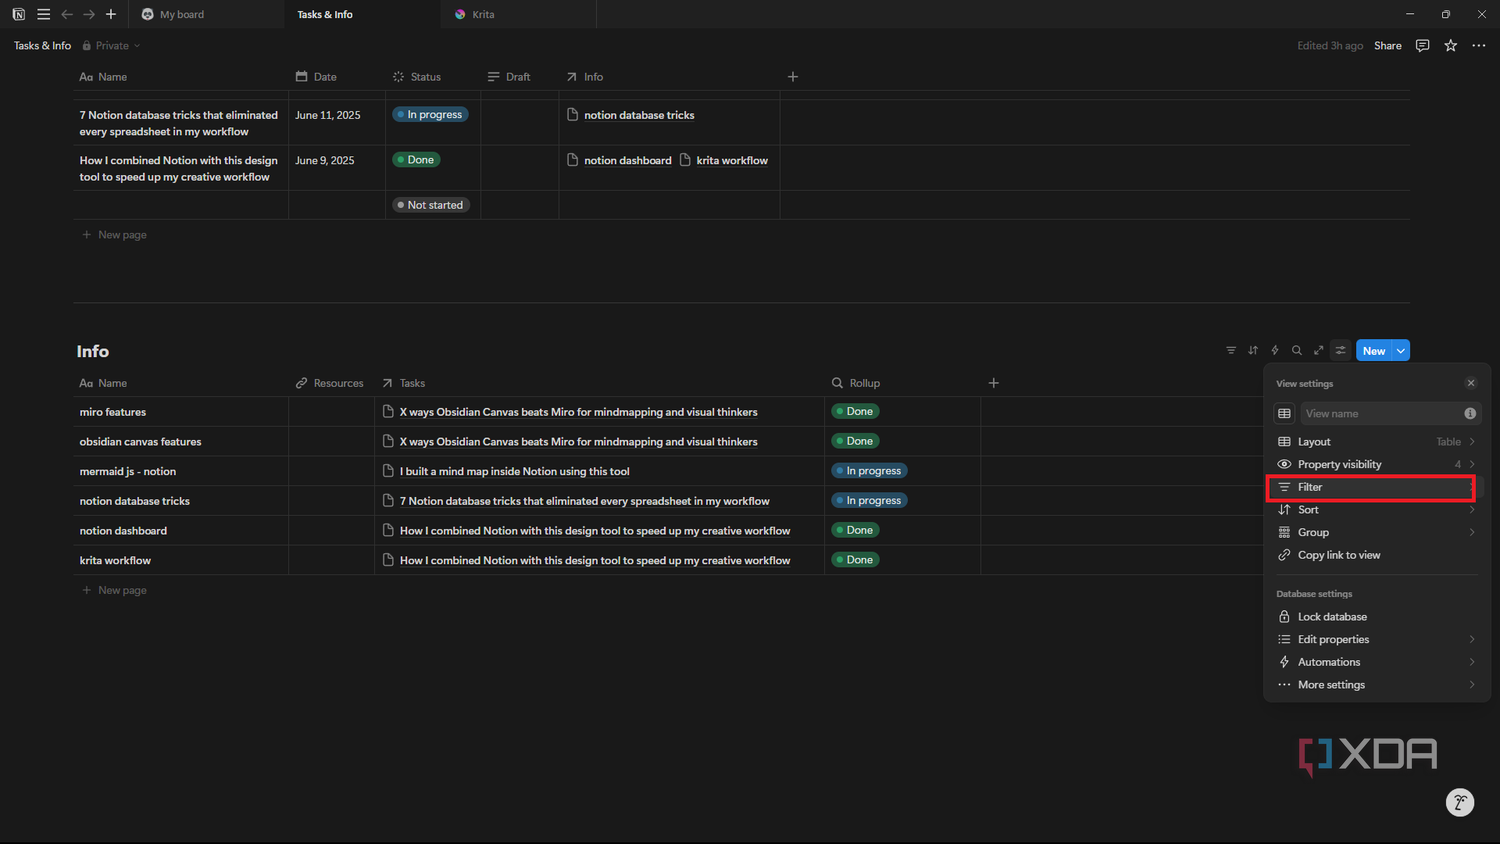1500x844 pixels.
Task: Click the info icon in View name field
Action: point(1470,413)
